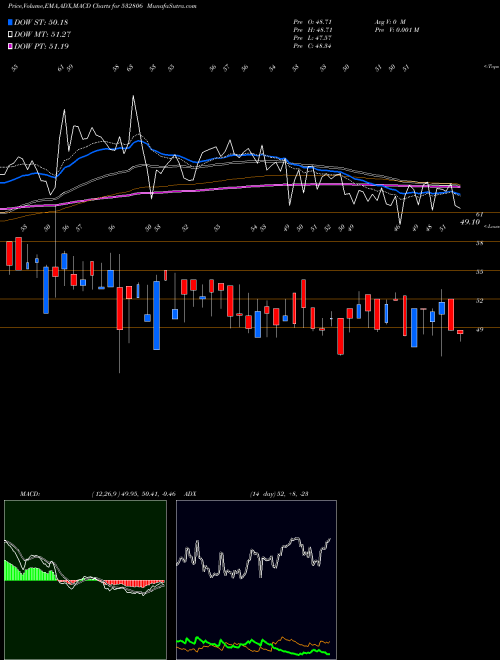The height and width of the screenshot is (660, 500).
Task: Select the 'DOW ST: 50.18' legend label
Action: pos(41,22)
